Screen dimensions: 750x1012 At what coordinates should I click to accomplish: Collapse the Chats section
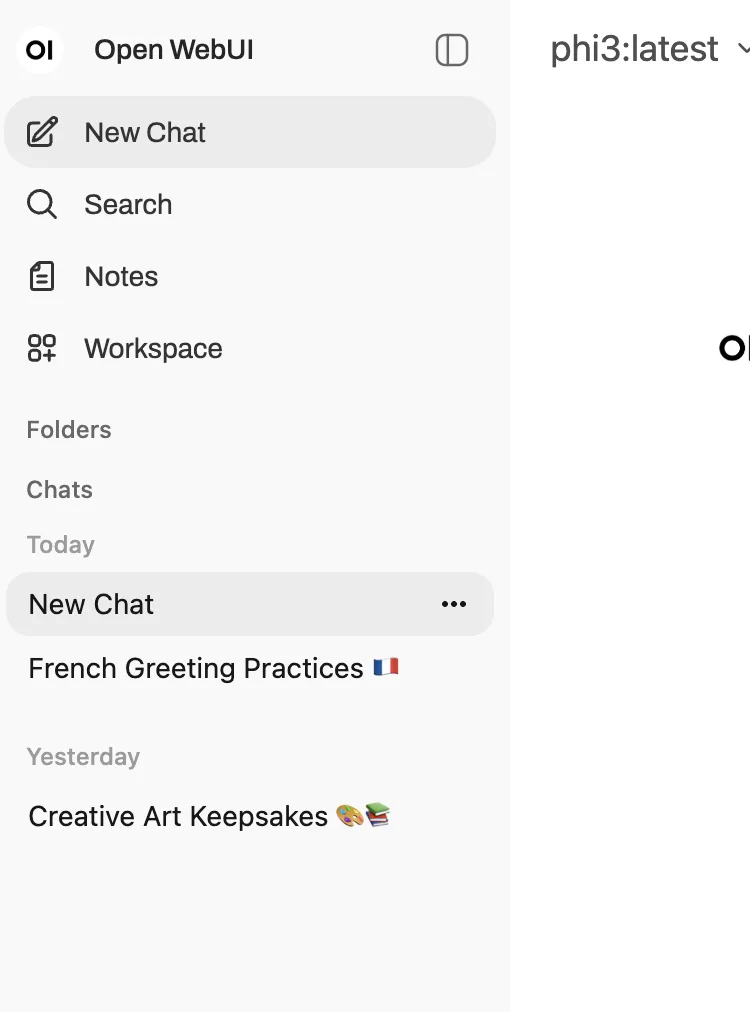[60, 490]
